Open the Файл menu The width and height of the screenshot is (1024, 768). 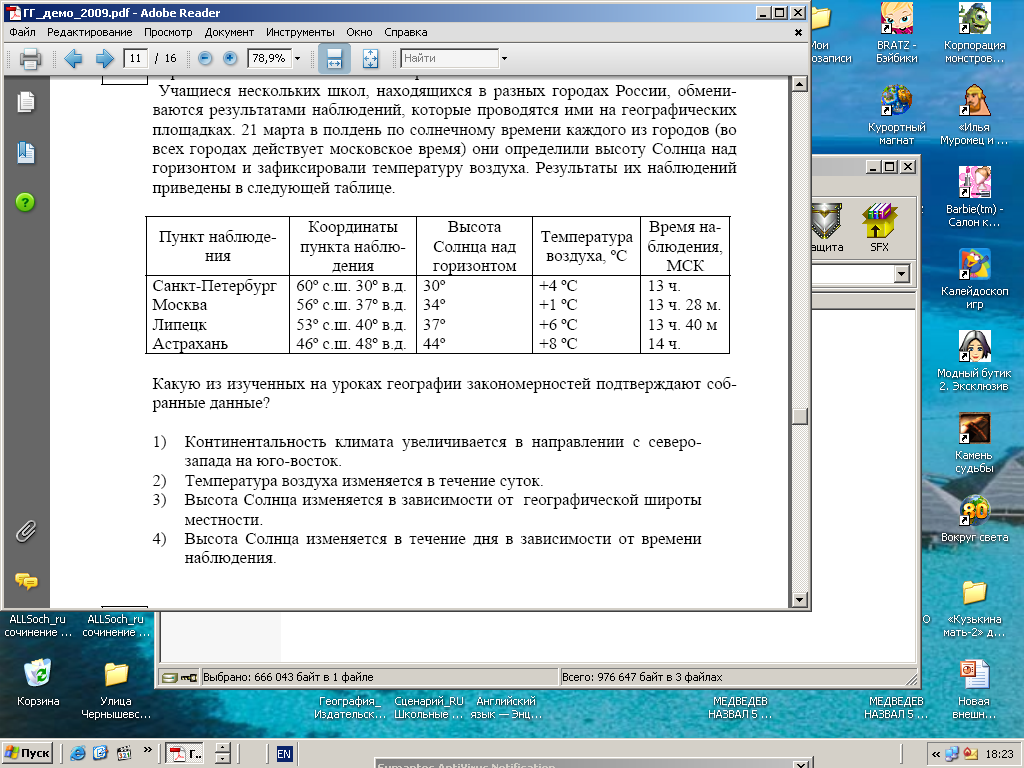click(x=23, y=32)
